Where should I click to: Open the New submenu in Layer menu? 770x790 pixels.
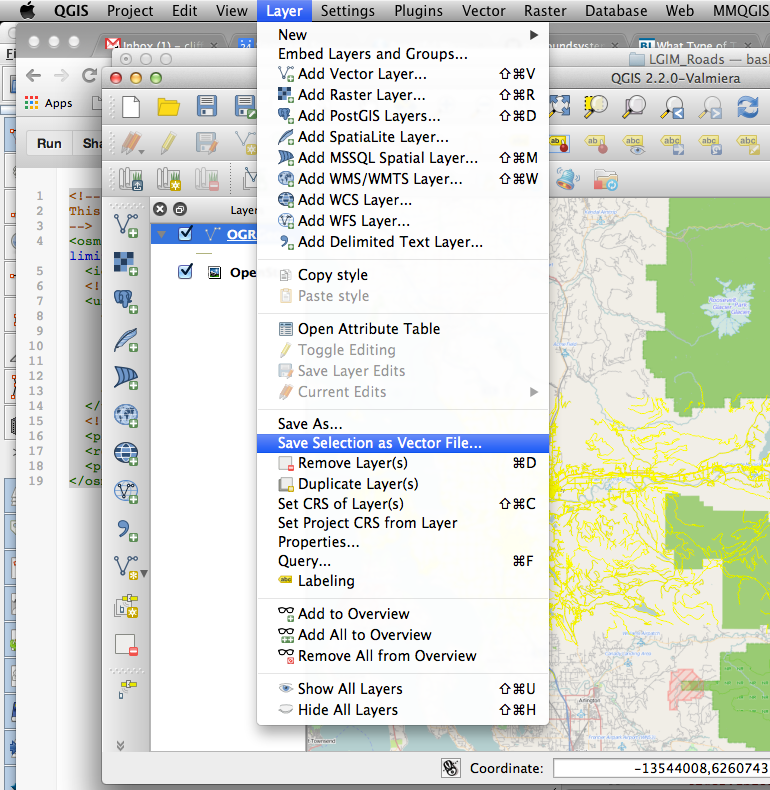click(x=403, y=35)
